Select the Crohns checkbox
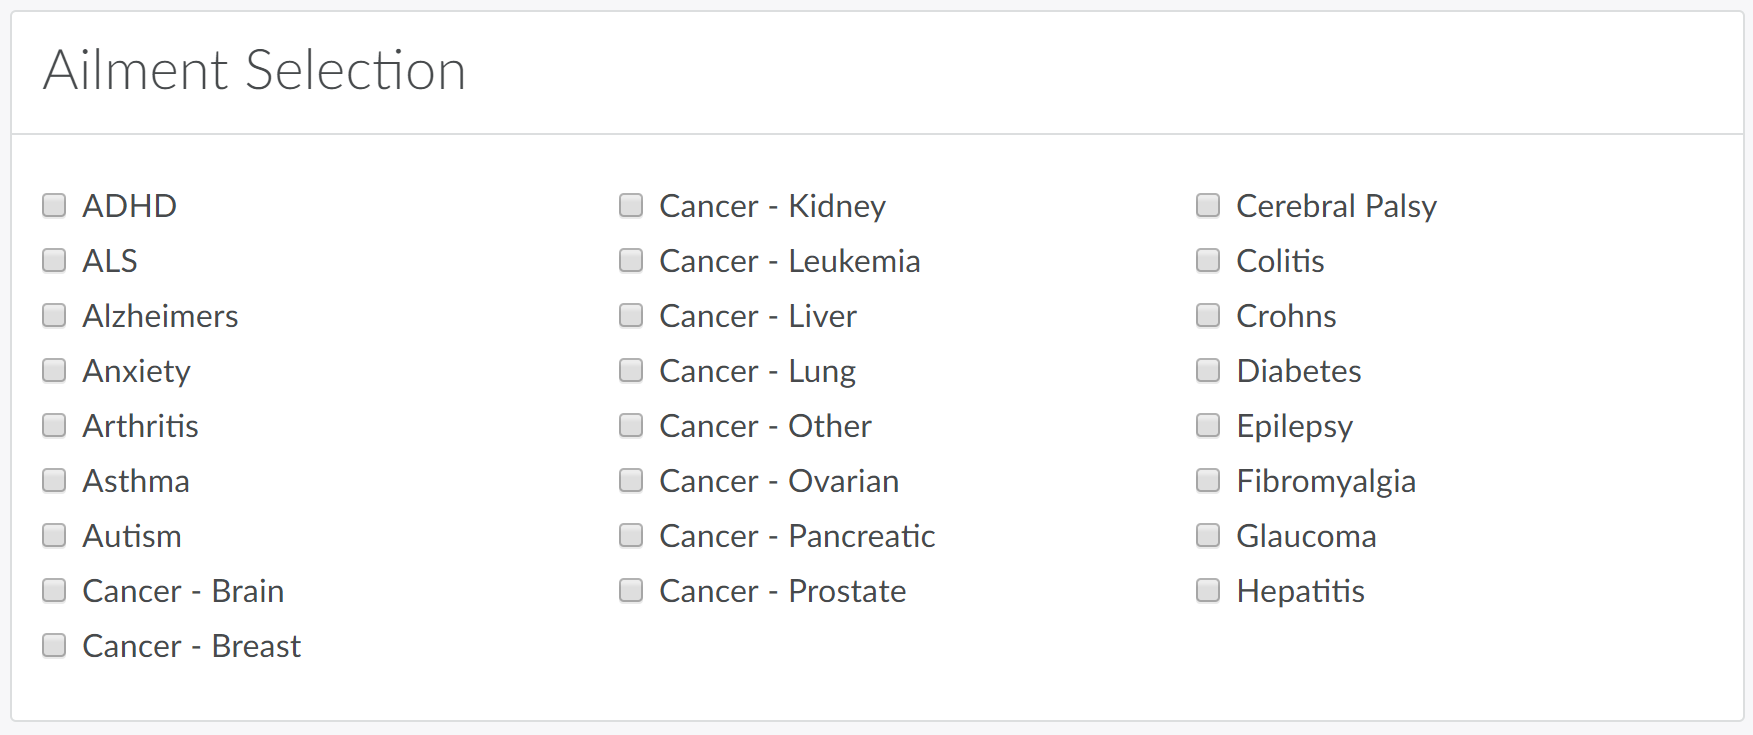This screenshot has width=1753, height=735. coord(1208,315)
